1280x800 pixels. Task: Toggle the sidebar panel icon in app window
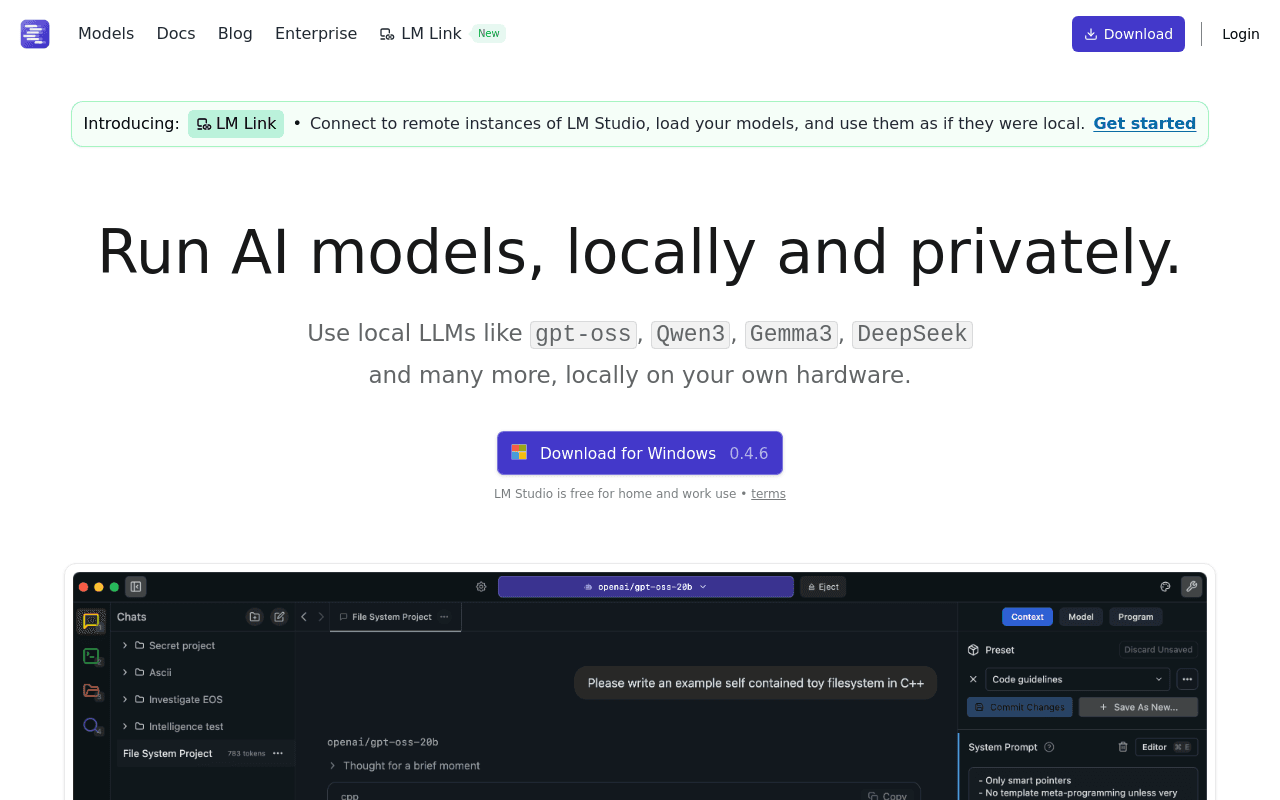coord(136,587)
